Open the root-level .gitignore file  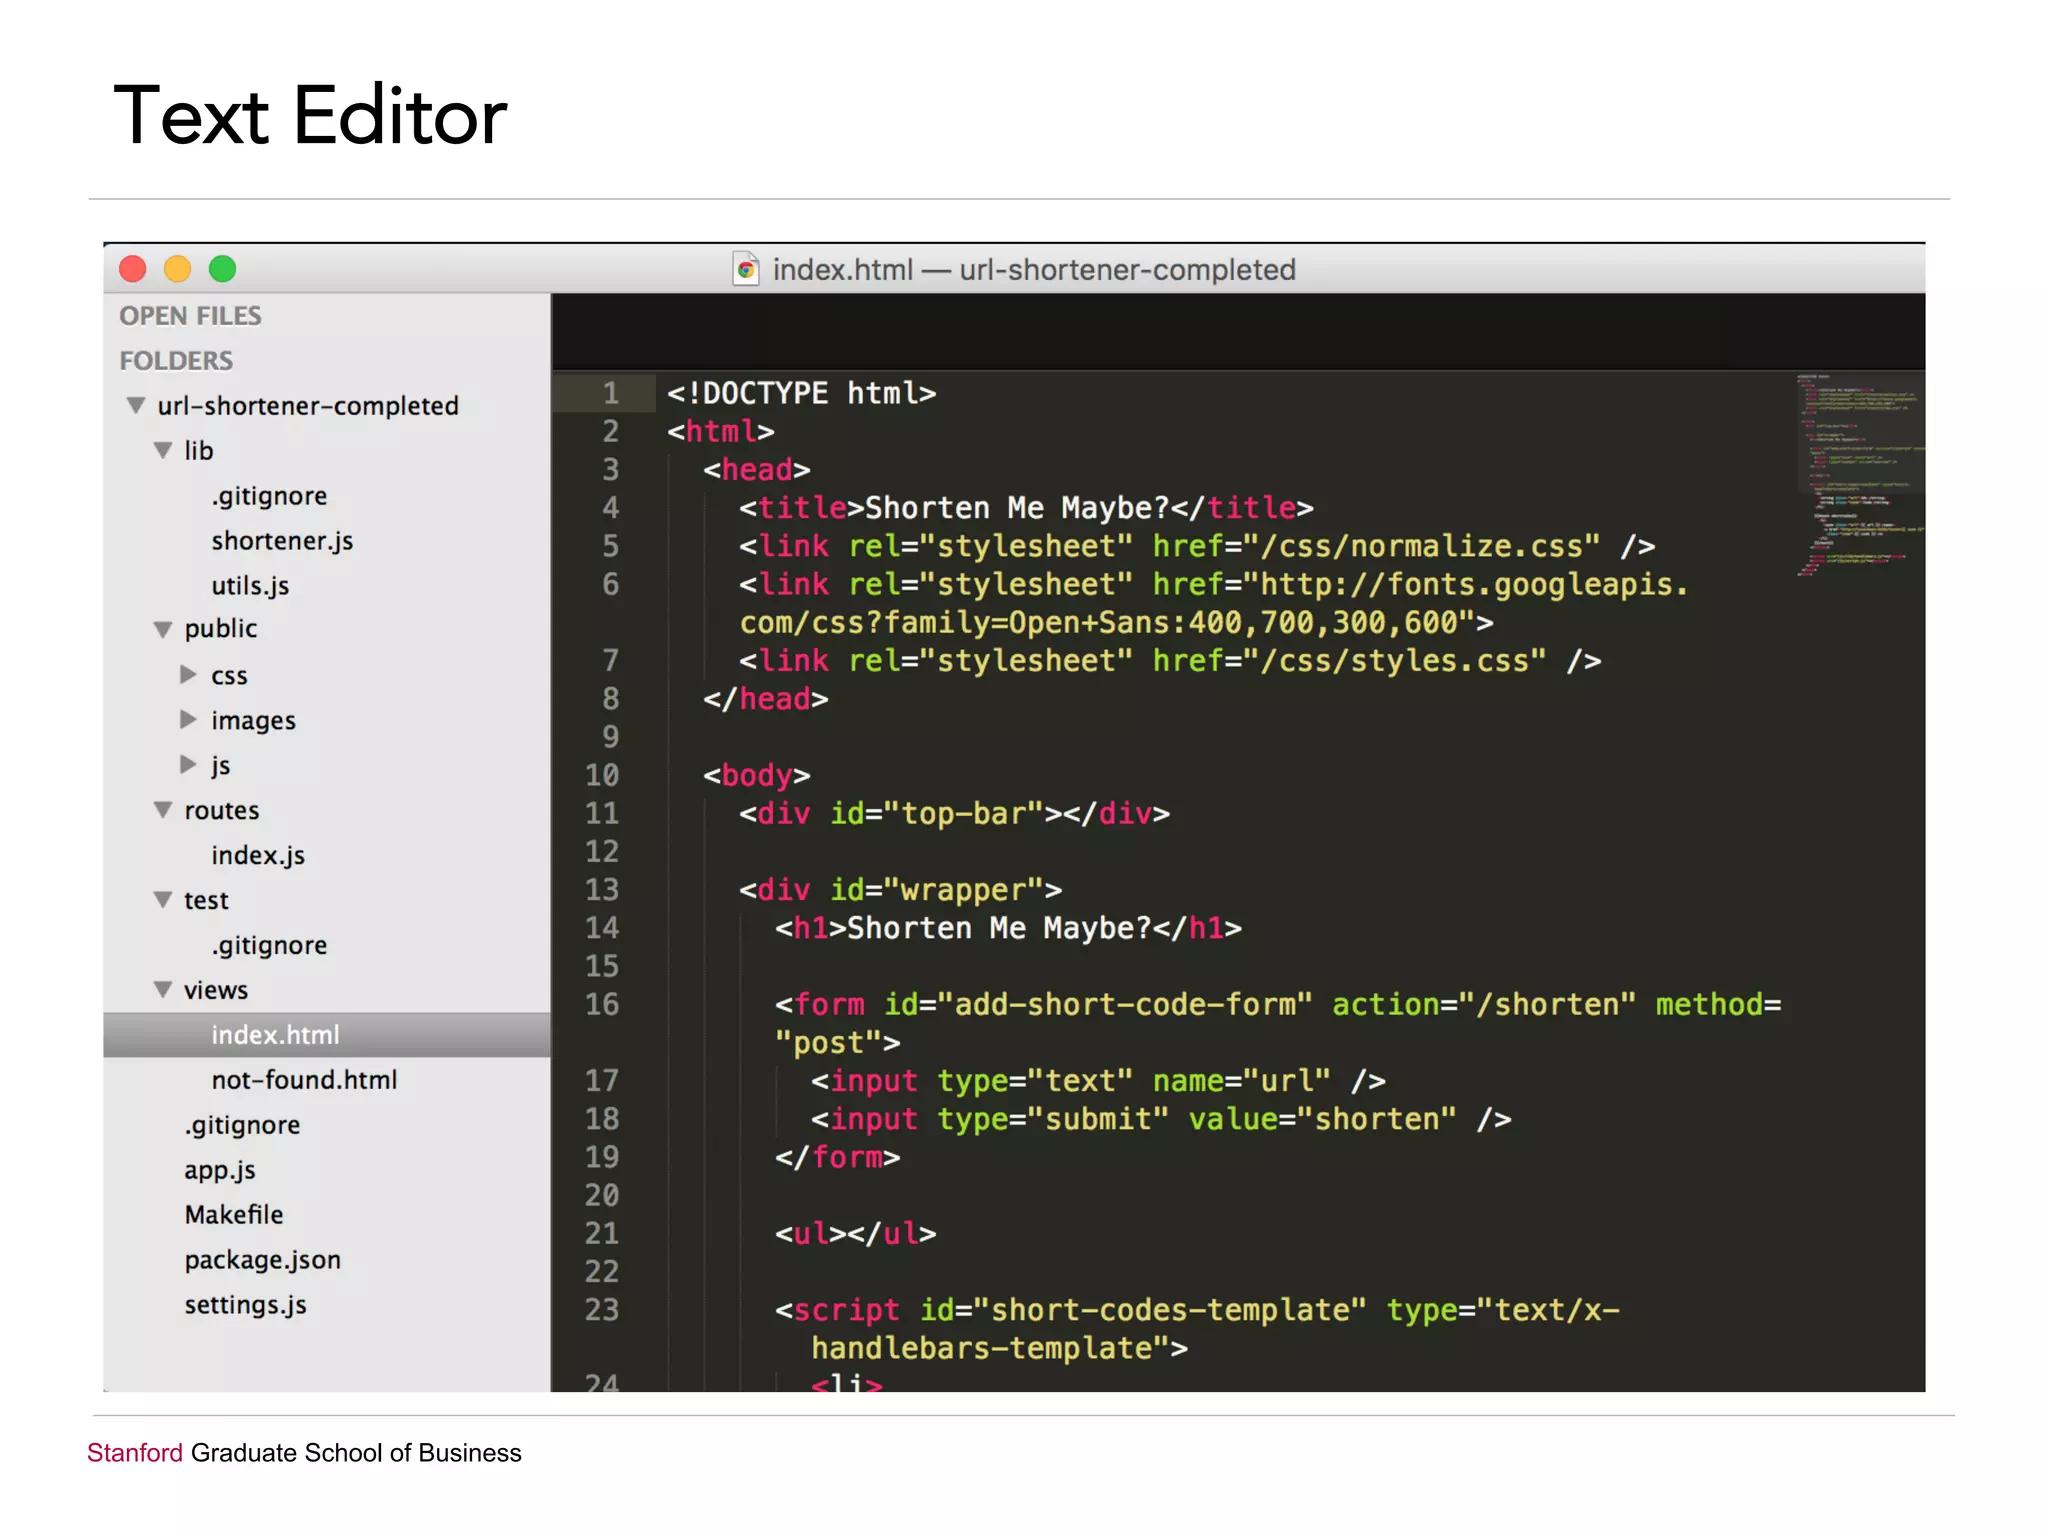coord(242,1125)
